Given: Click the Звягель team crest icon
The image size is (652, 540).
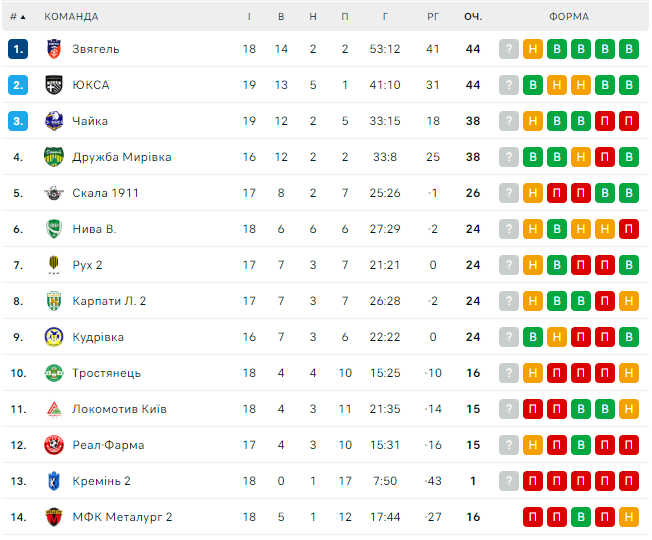Looking at the screenshot, I should pos(54,49).
